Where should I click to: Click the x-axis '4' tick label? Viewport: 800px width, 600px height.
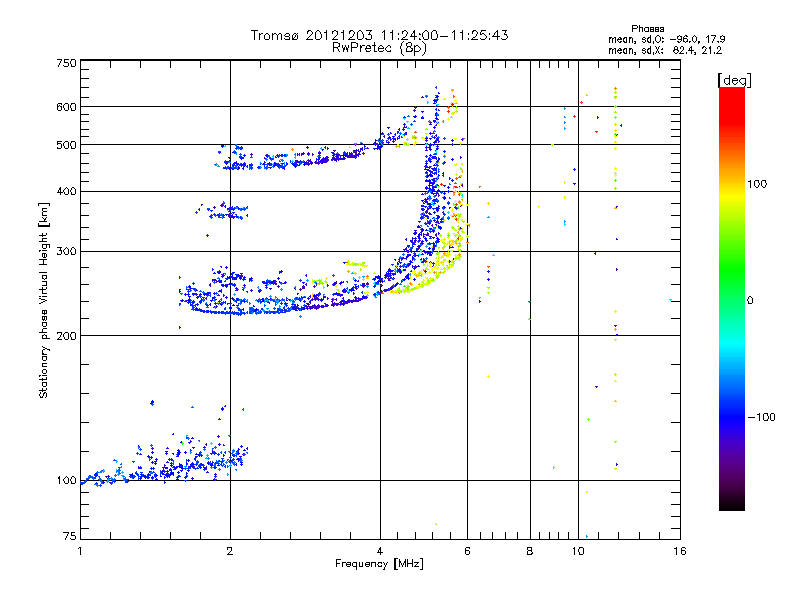380,551
